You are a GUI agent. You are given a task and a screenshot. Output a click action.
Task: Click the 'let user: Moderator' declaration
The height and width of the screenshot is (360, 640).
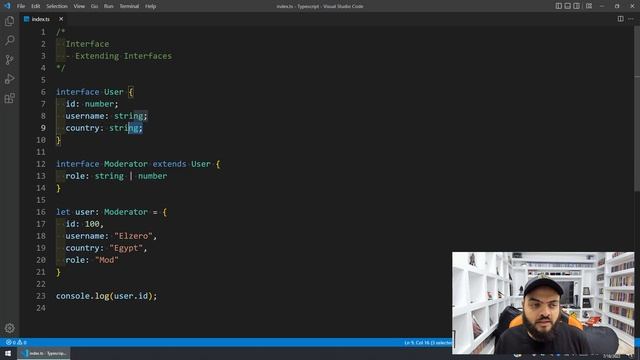coord(102,212)
